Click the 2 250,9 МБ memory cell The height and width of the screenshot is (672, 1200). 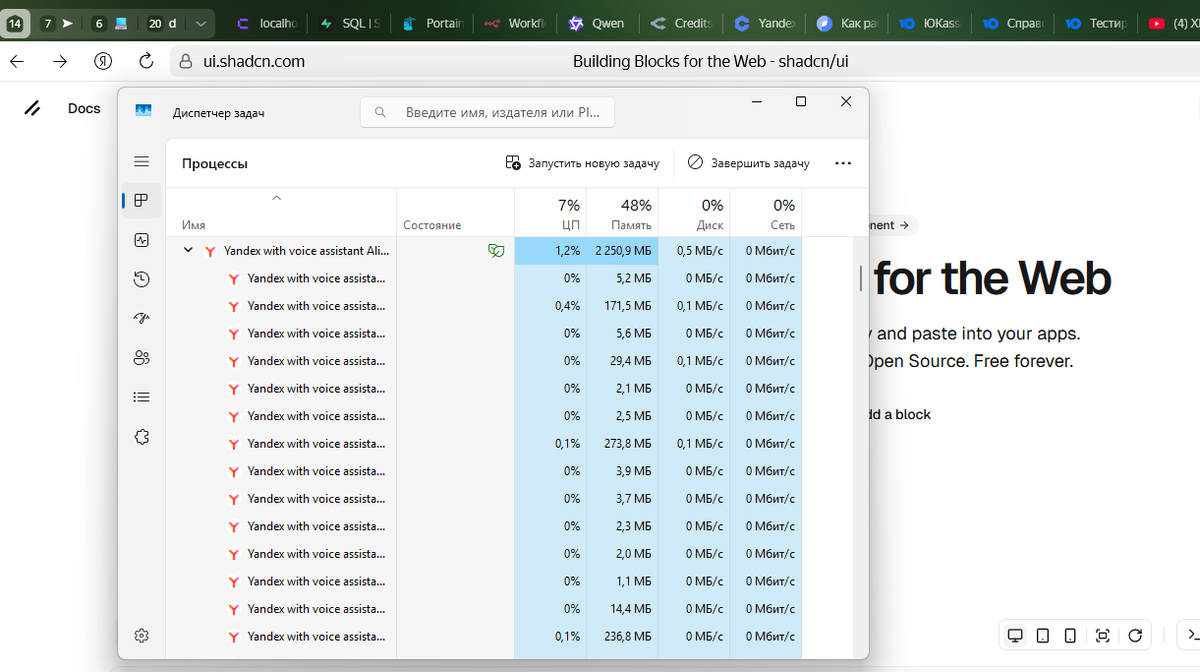[622, 251]
